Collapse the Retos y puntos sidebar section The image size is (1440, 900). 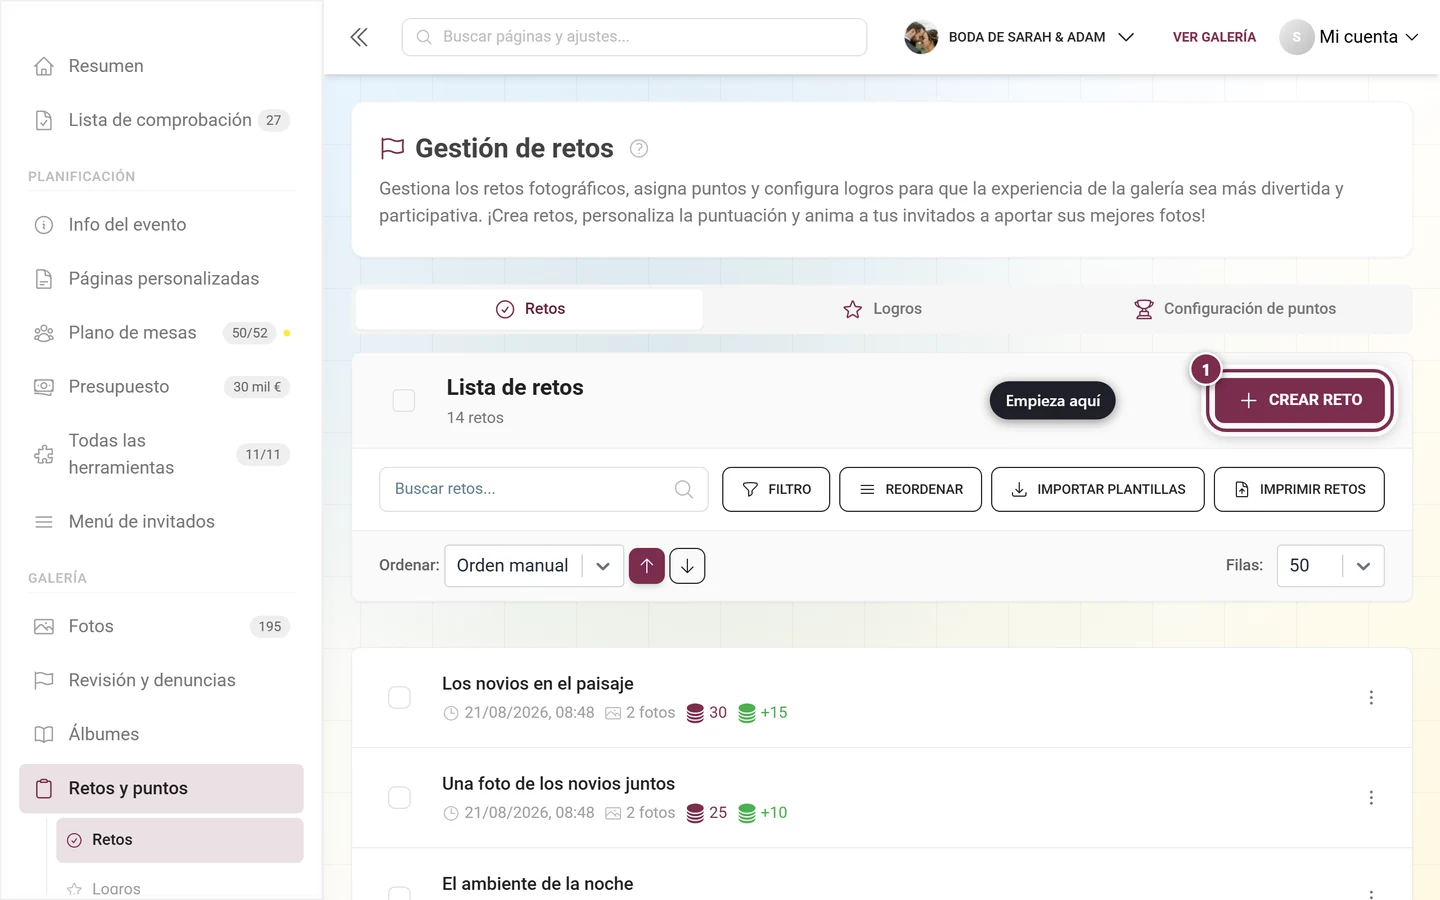point(161,789)
